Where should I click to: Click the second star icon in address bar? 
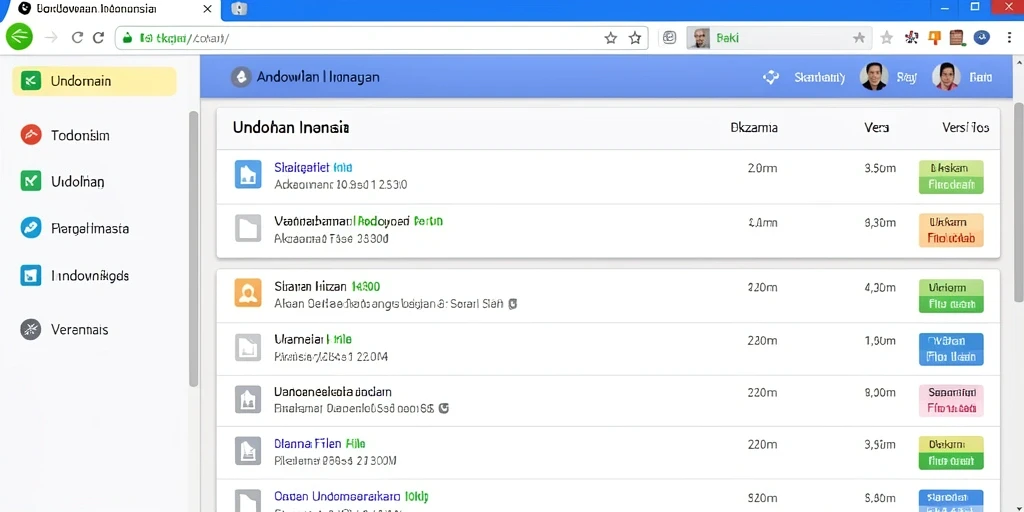pos(635,38)
